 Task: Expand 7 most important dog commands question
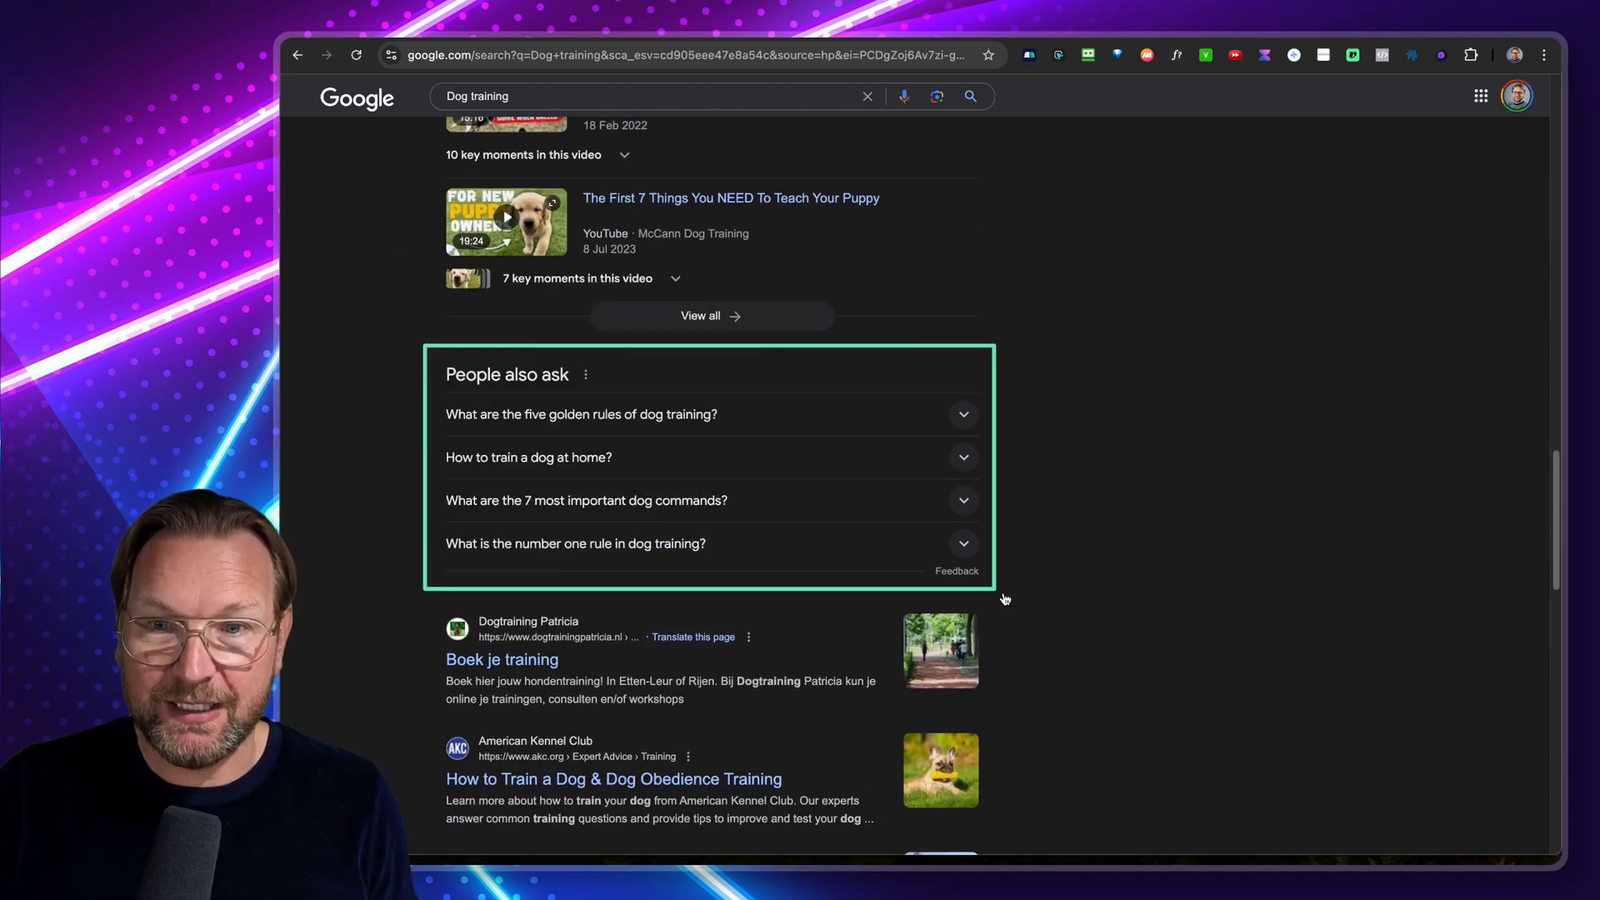click(x=712, y=500)
